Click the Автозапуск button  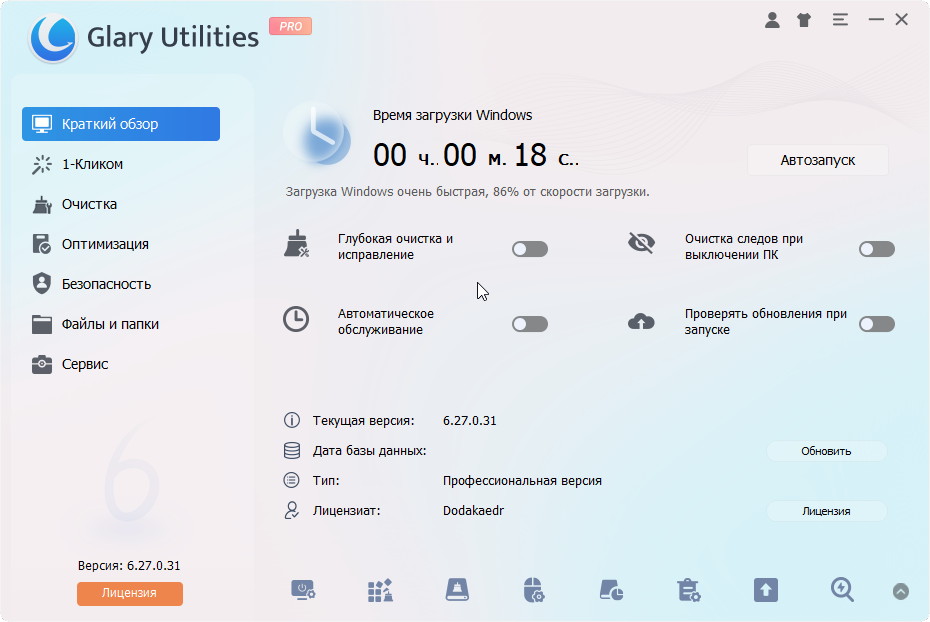coord(817,160)
